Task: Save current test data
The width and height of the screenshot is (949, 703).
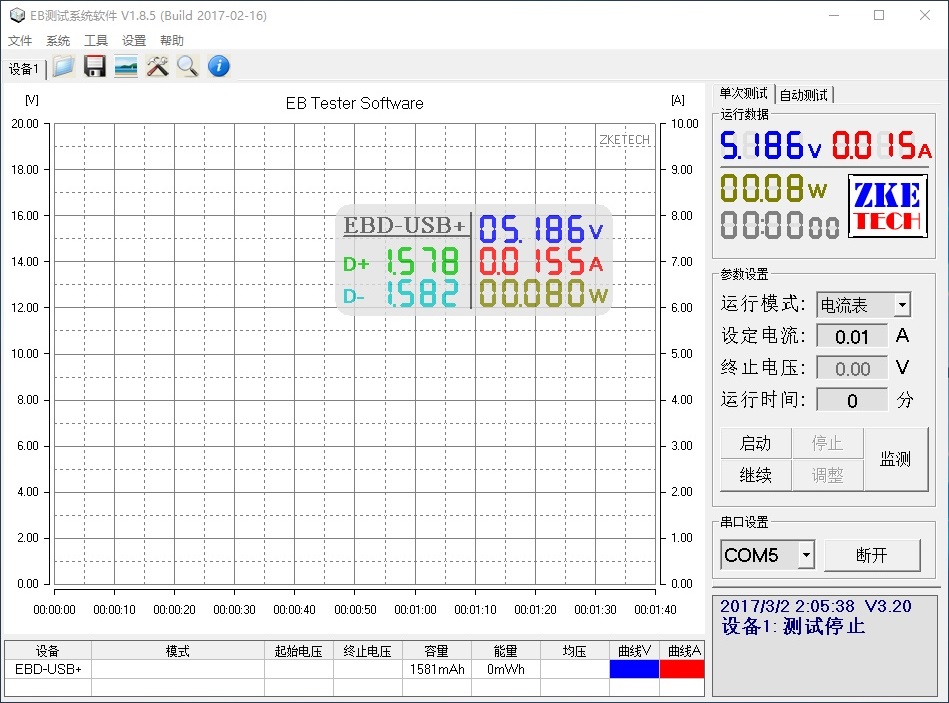Action: [x=94, y=66]
